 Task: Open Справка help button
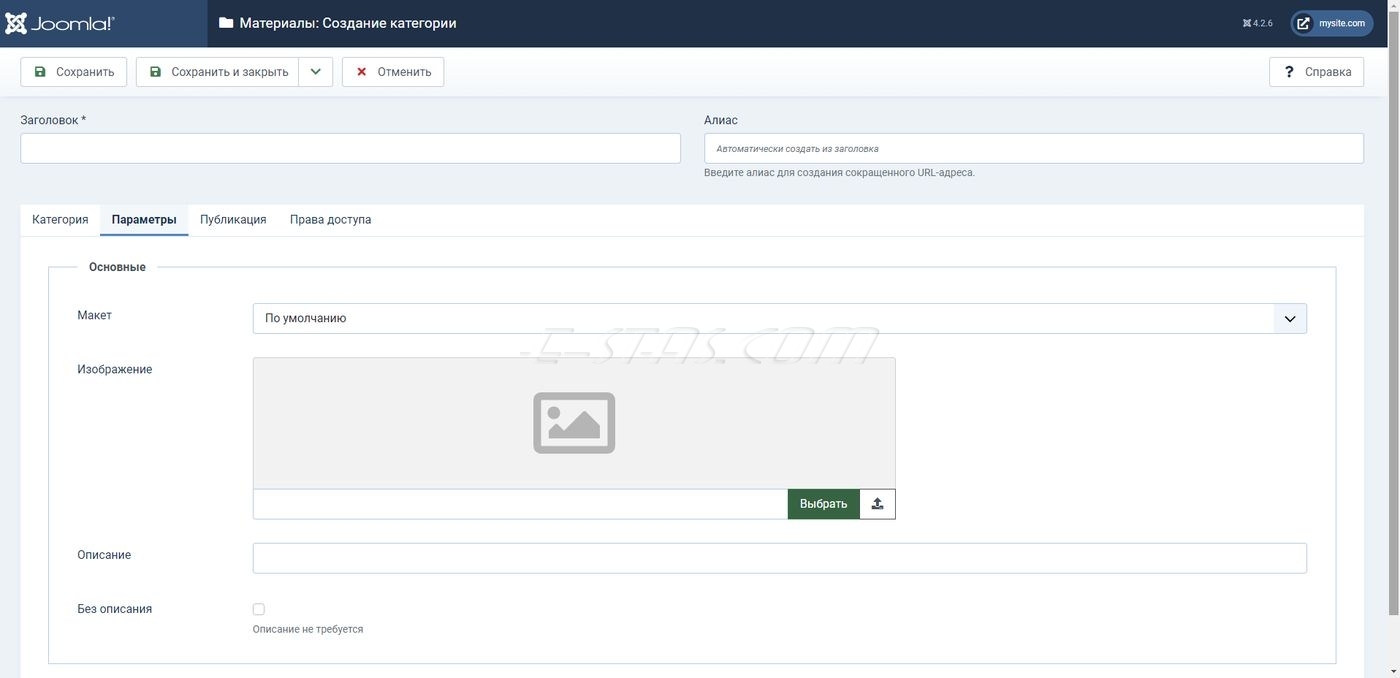click(1316, 72)
